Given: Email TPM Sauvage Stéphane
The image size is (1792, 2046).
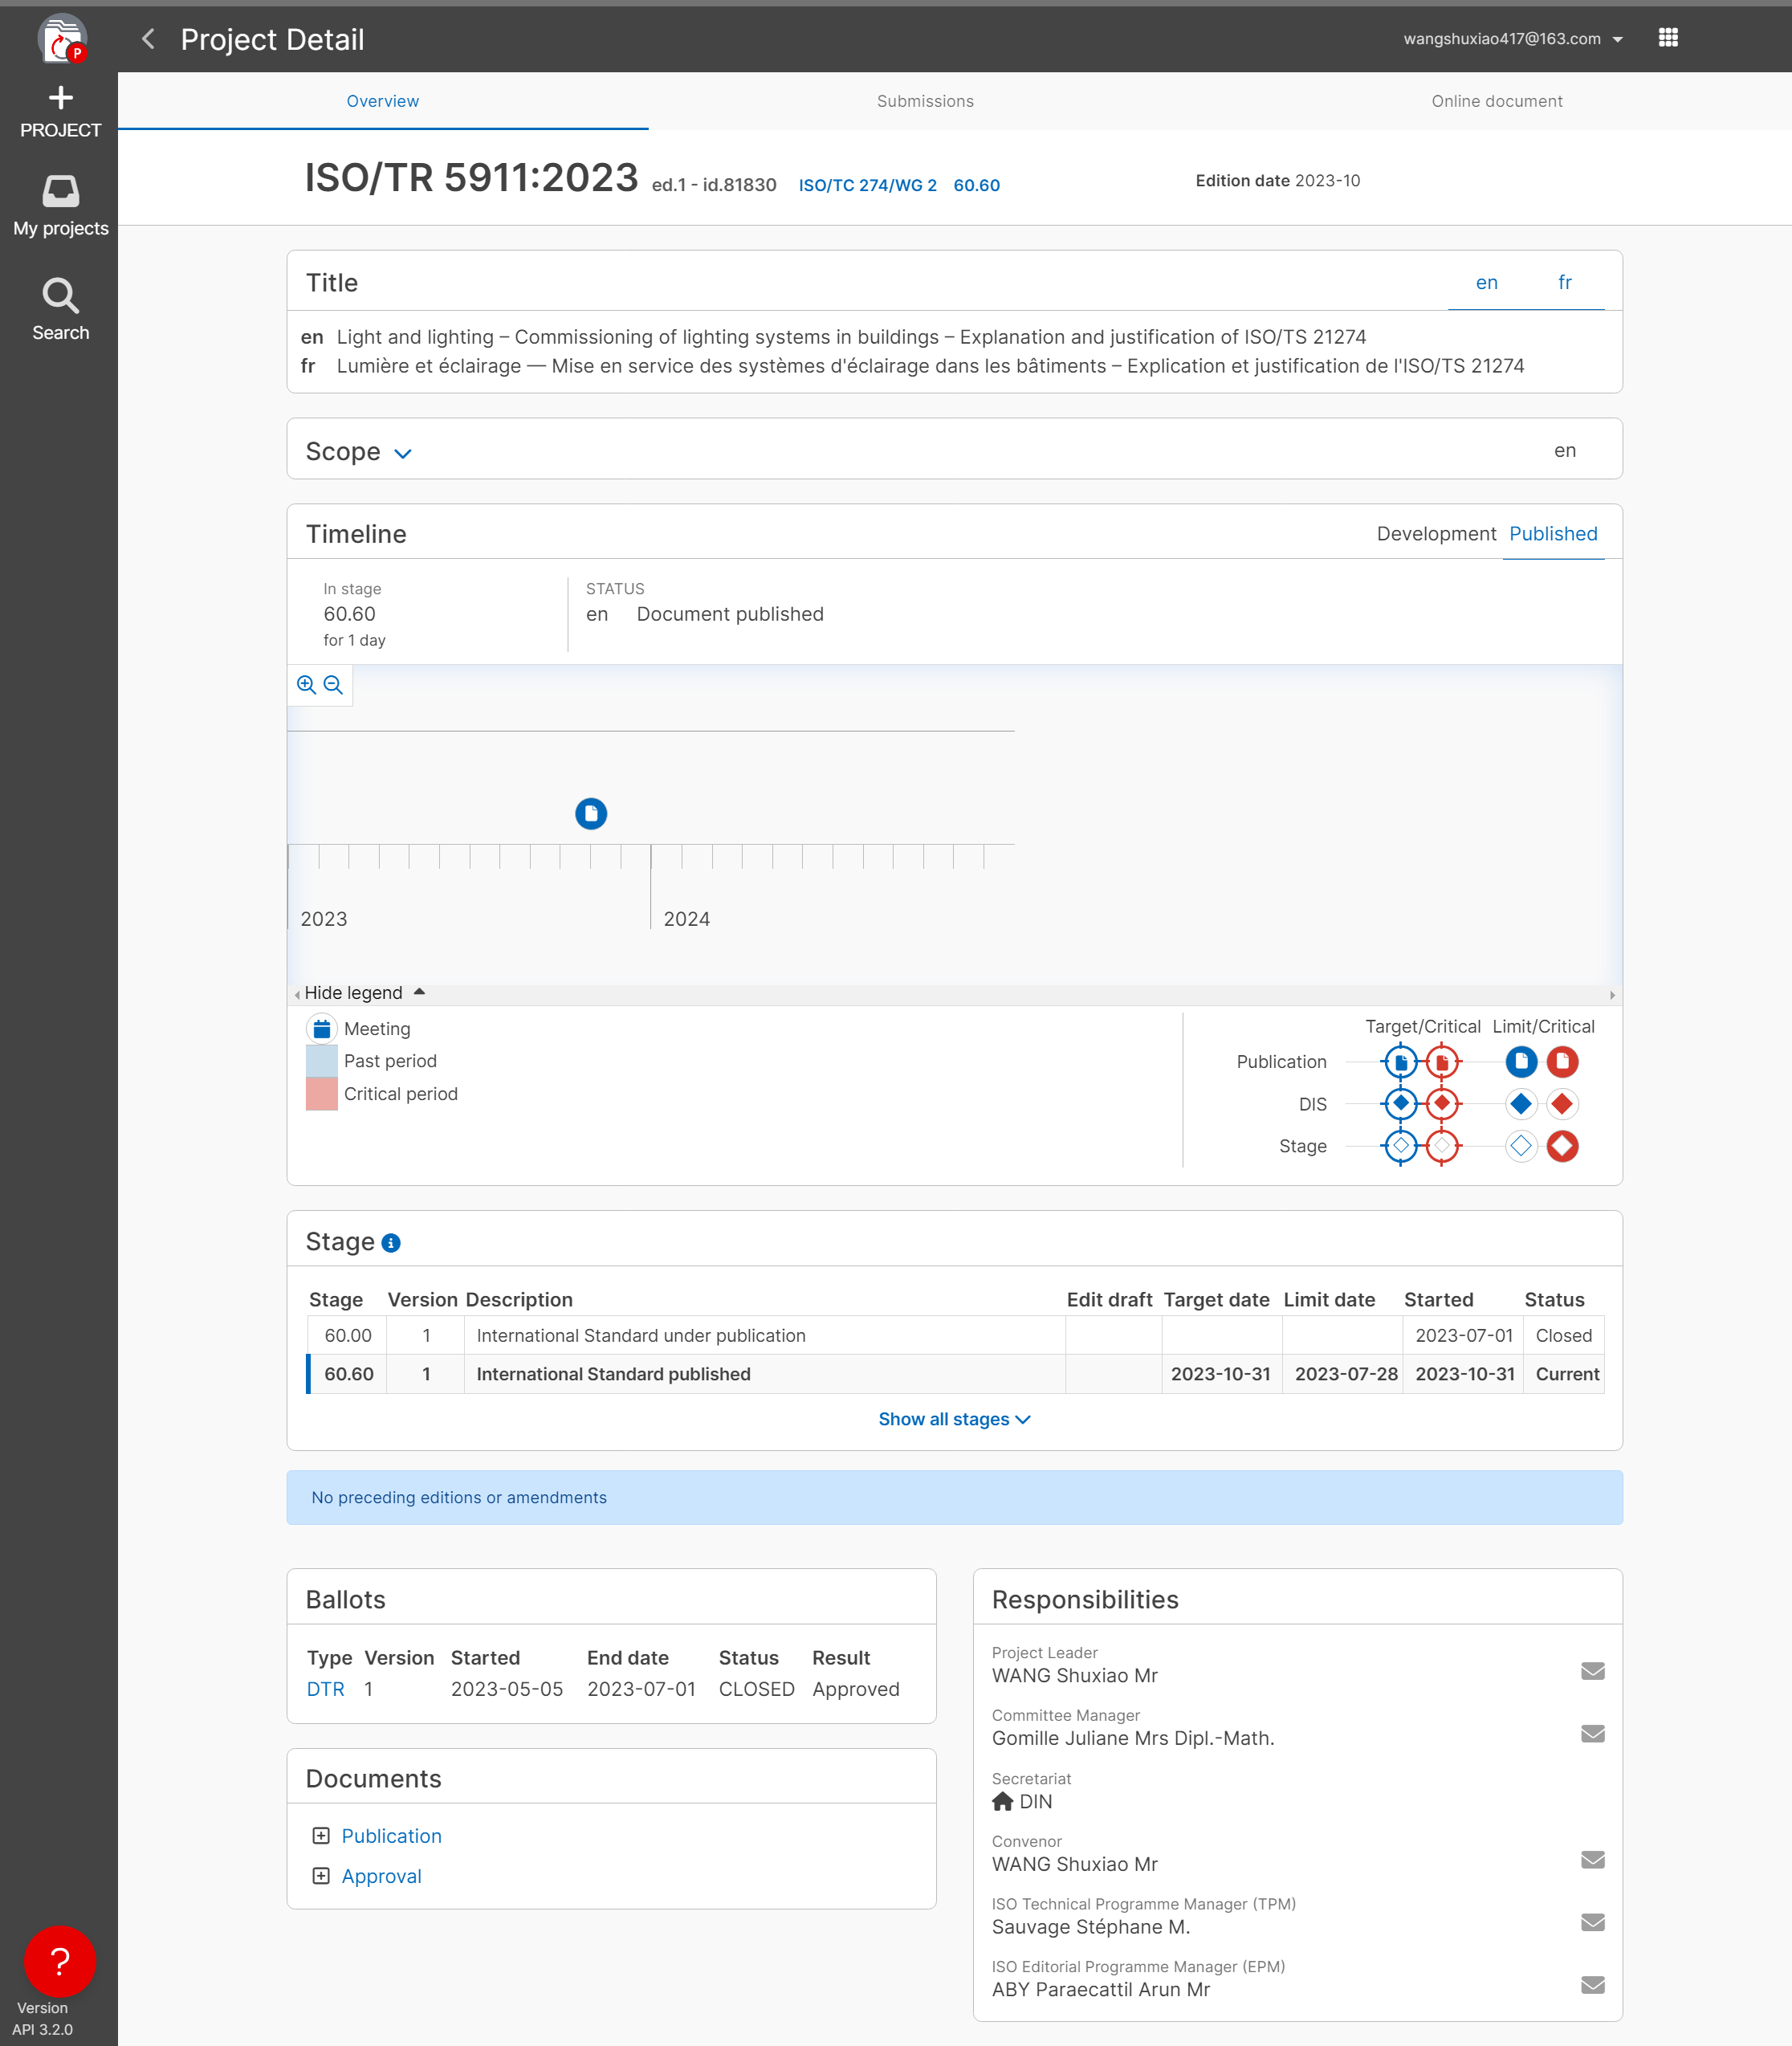Looking at the screenshot, I should click(1592, 1922).
